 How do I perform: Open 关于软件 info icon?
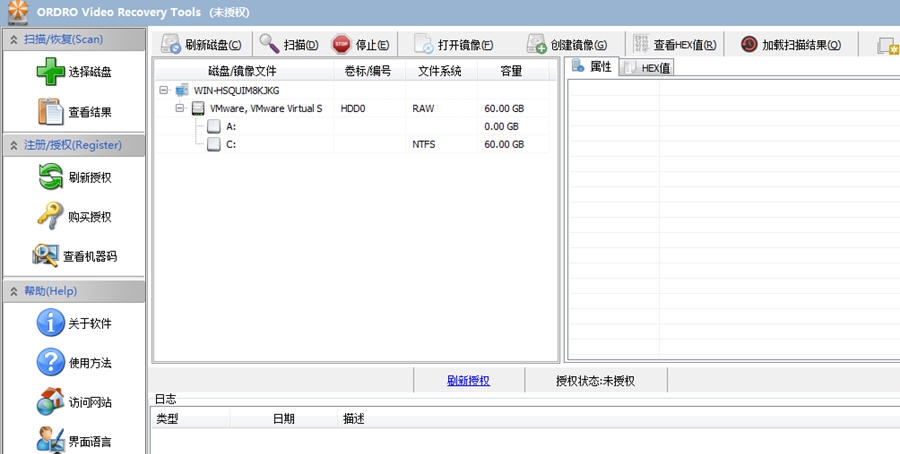click(51, 323)
